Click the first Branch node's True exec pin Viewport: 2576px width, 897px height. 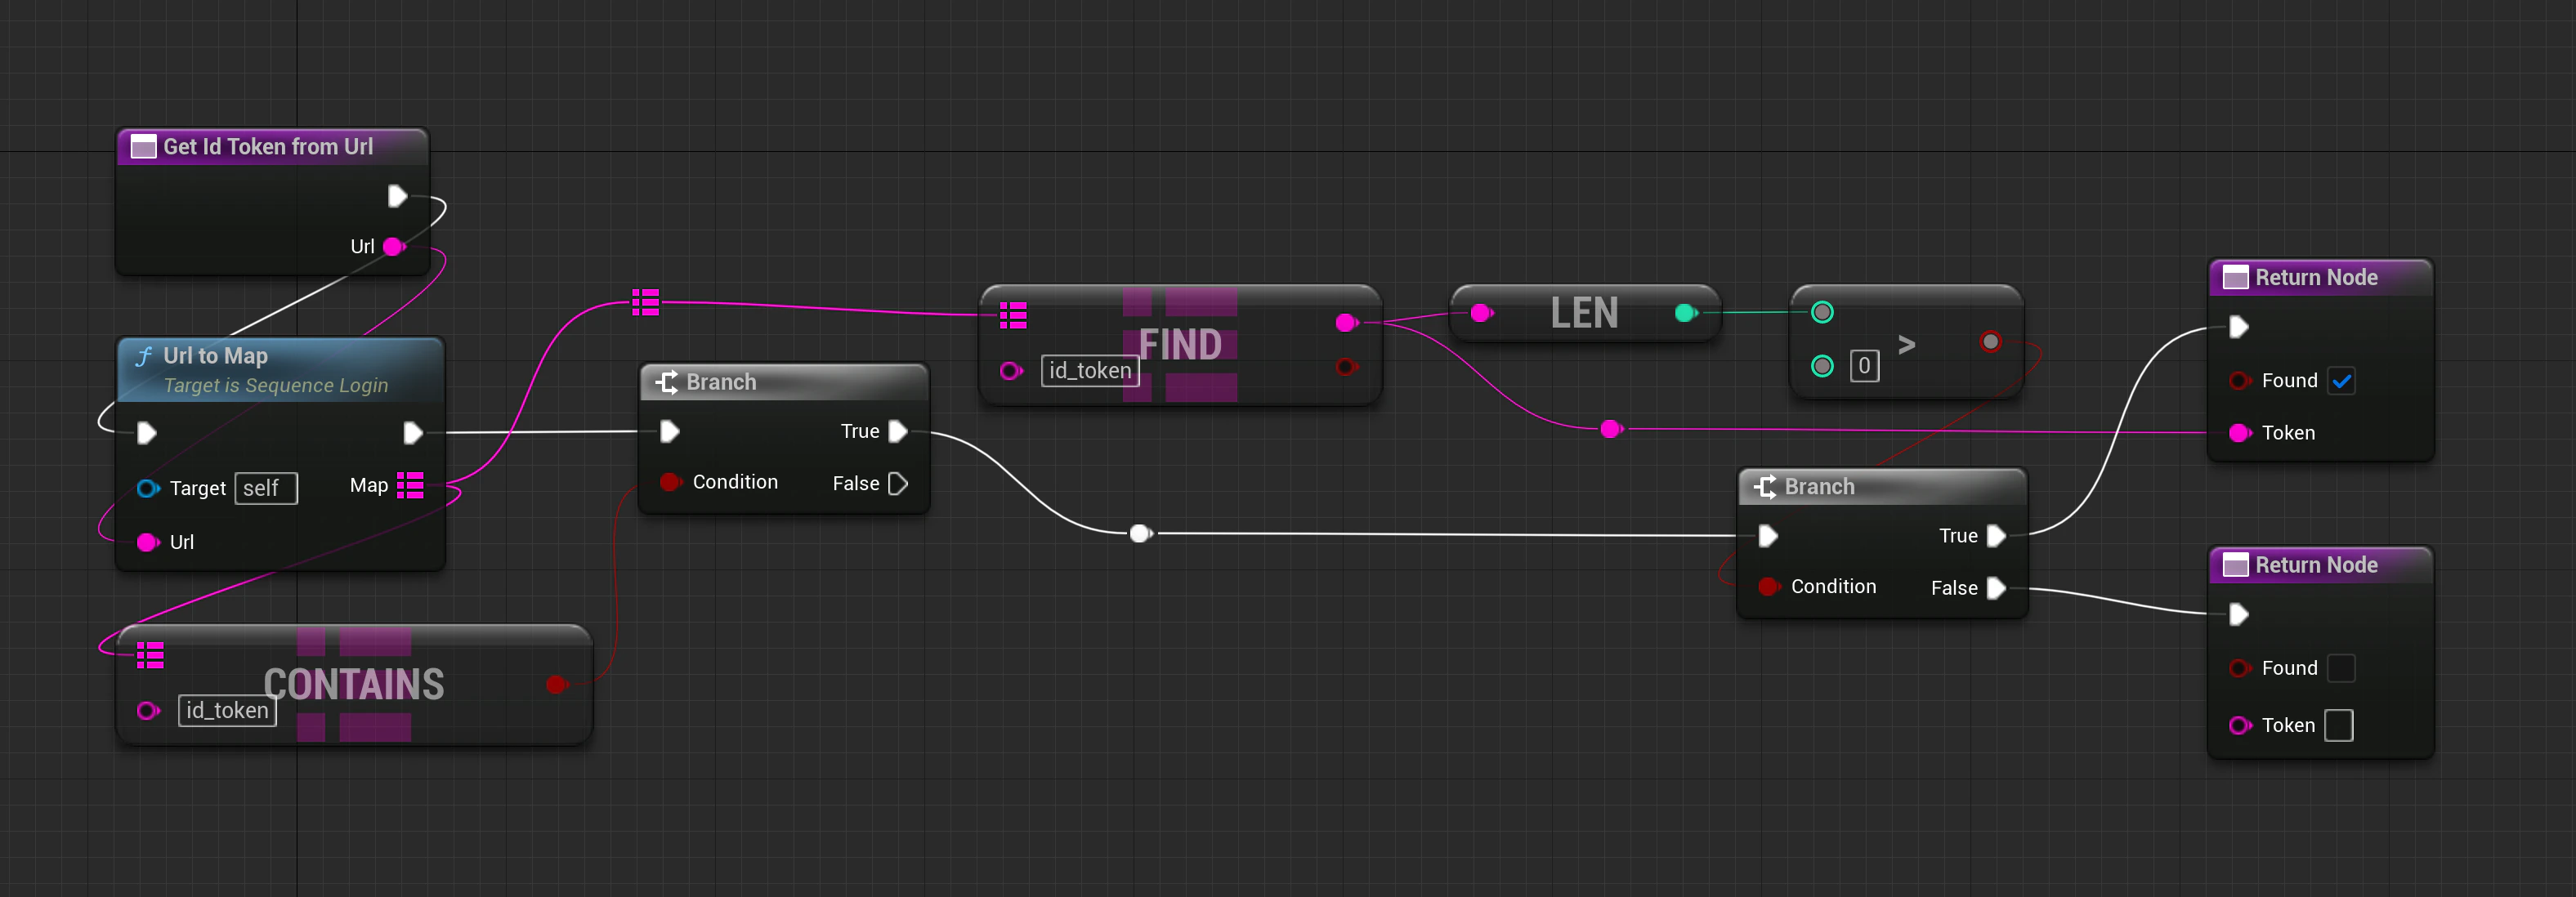click(897, 431)
